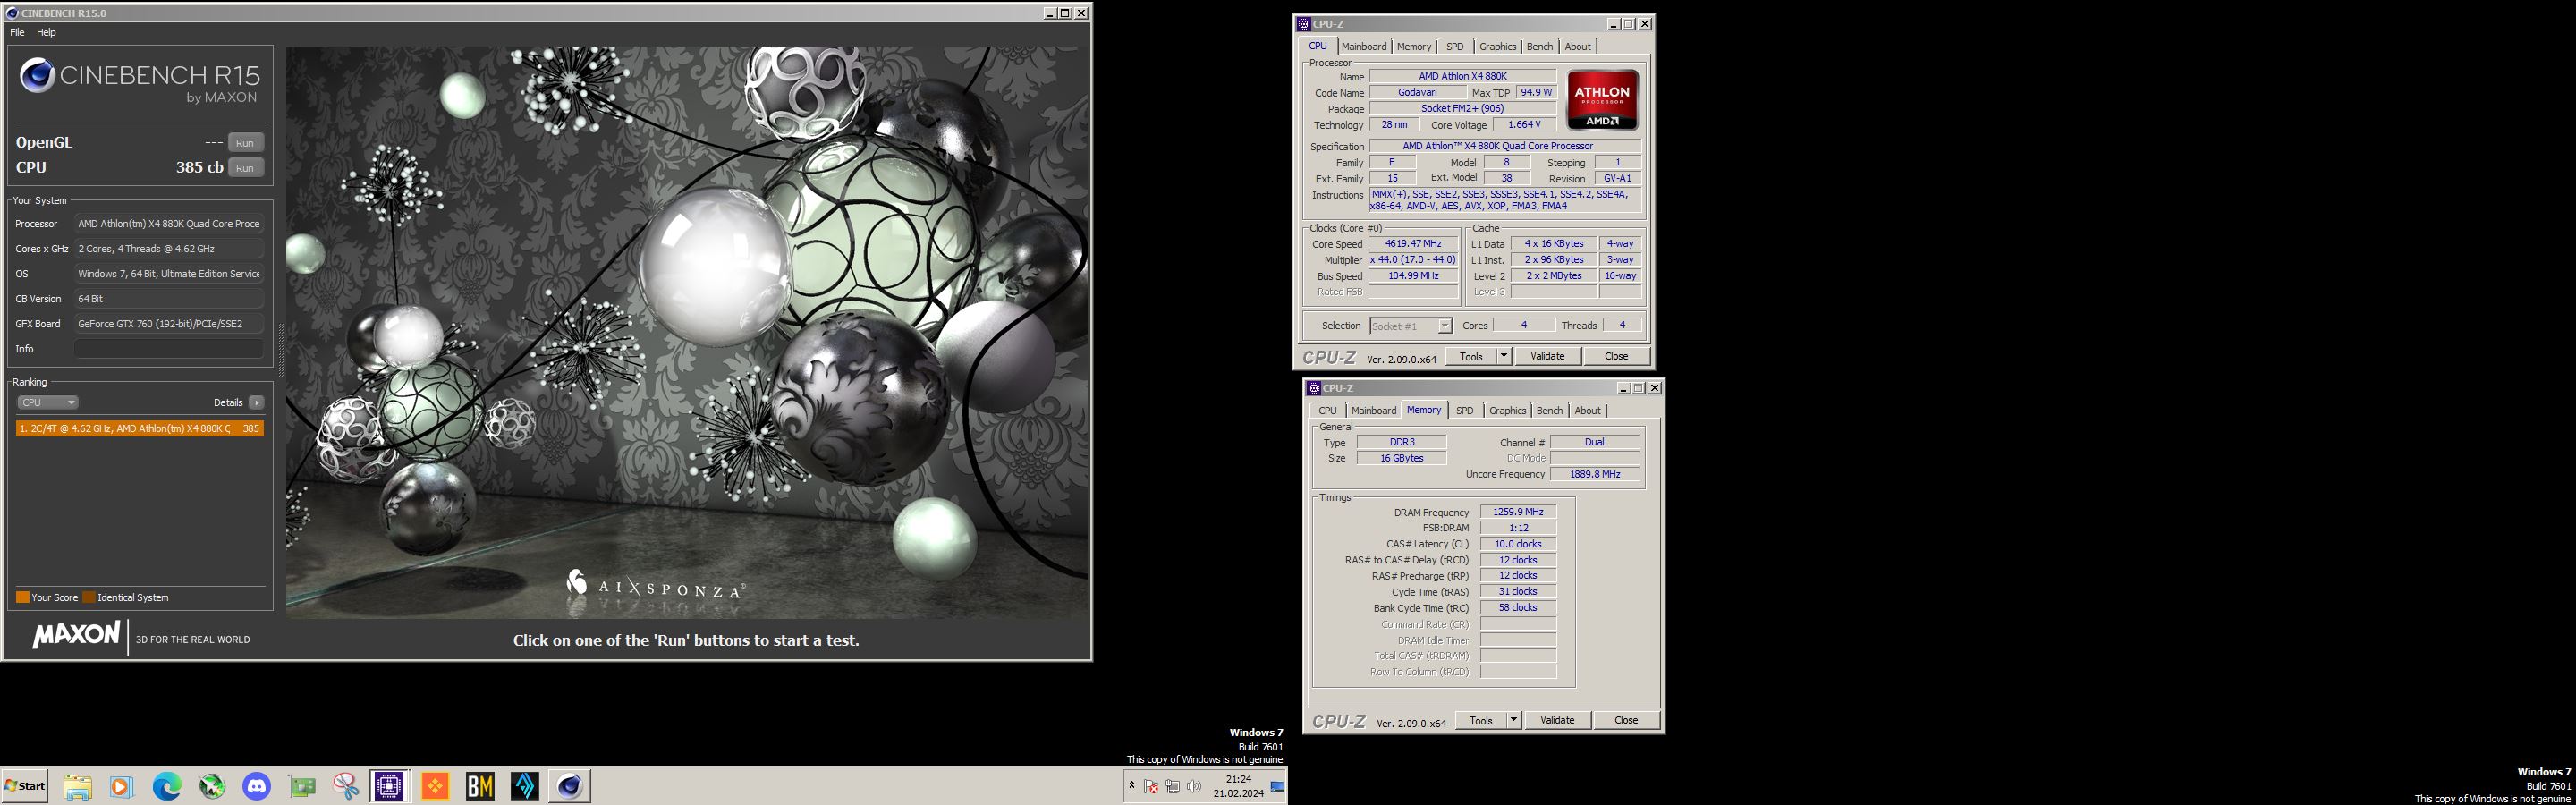2576x805 pixels.
Task: Click Validate in lower CPU-Z window
Action: (1557, 721)
